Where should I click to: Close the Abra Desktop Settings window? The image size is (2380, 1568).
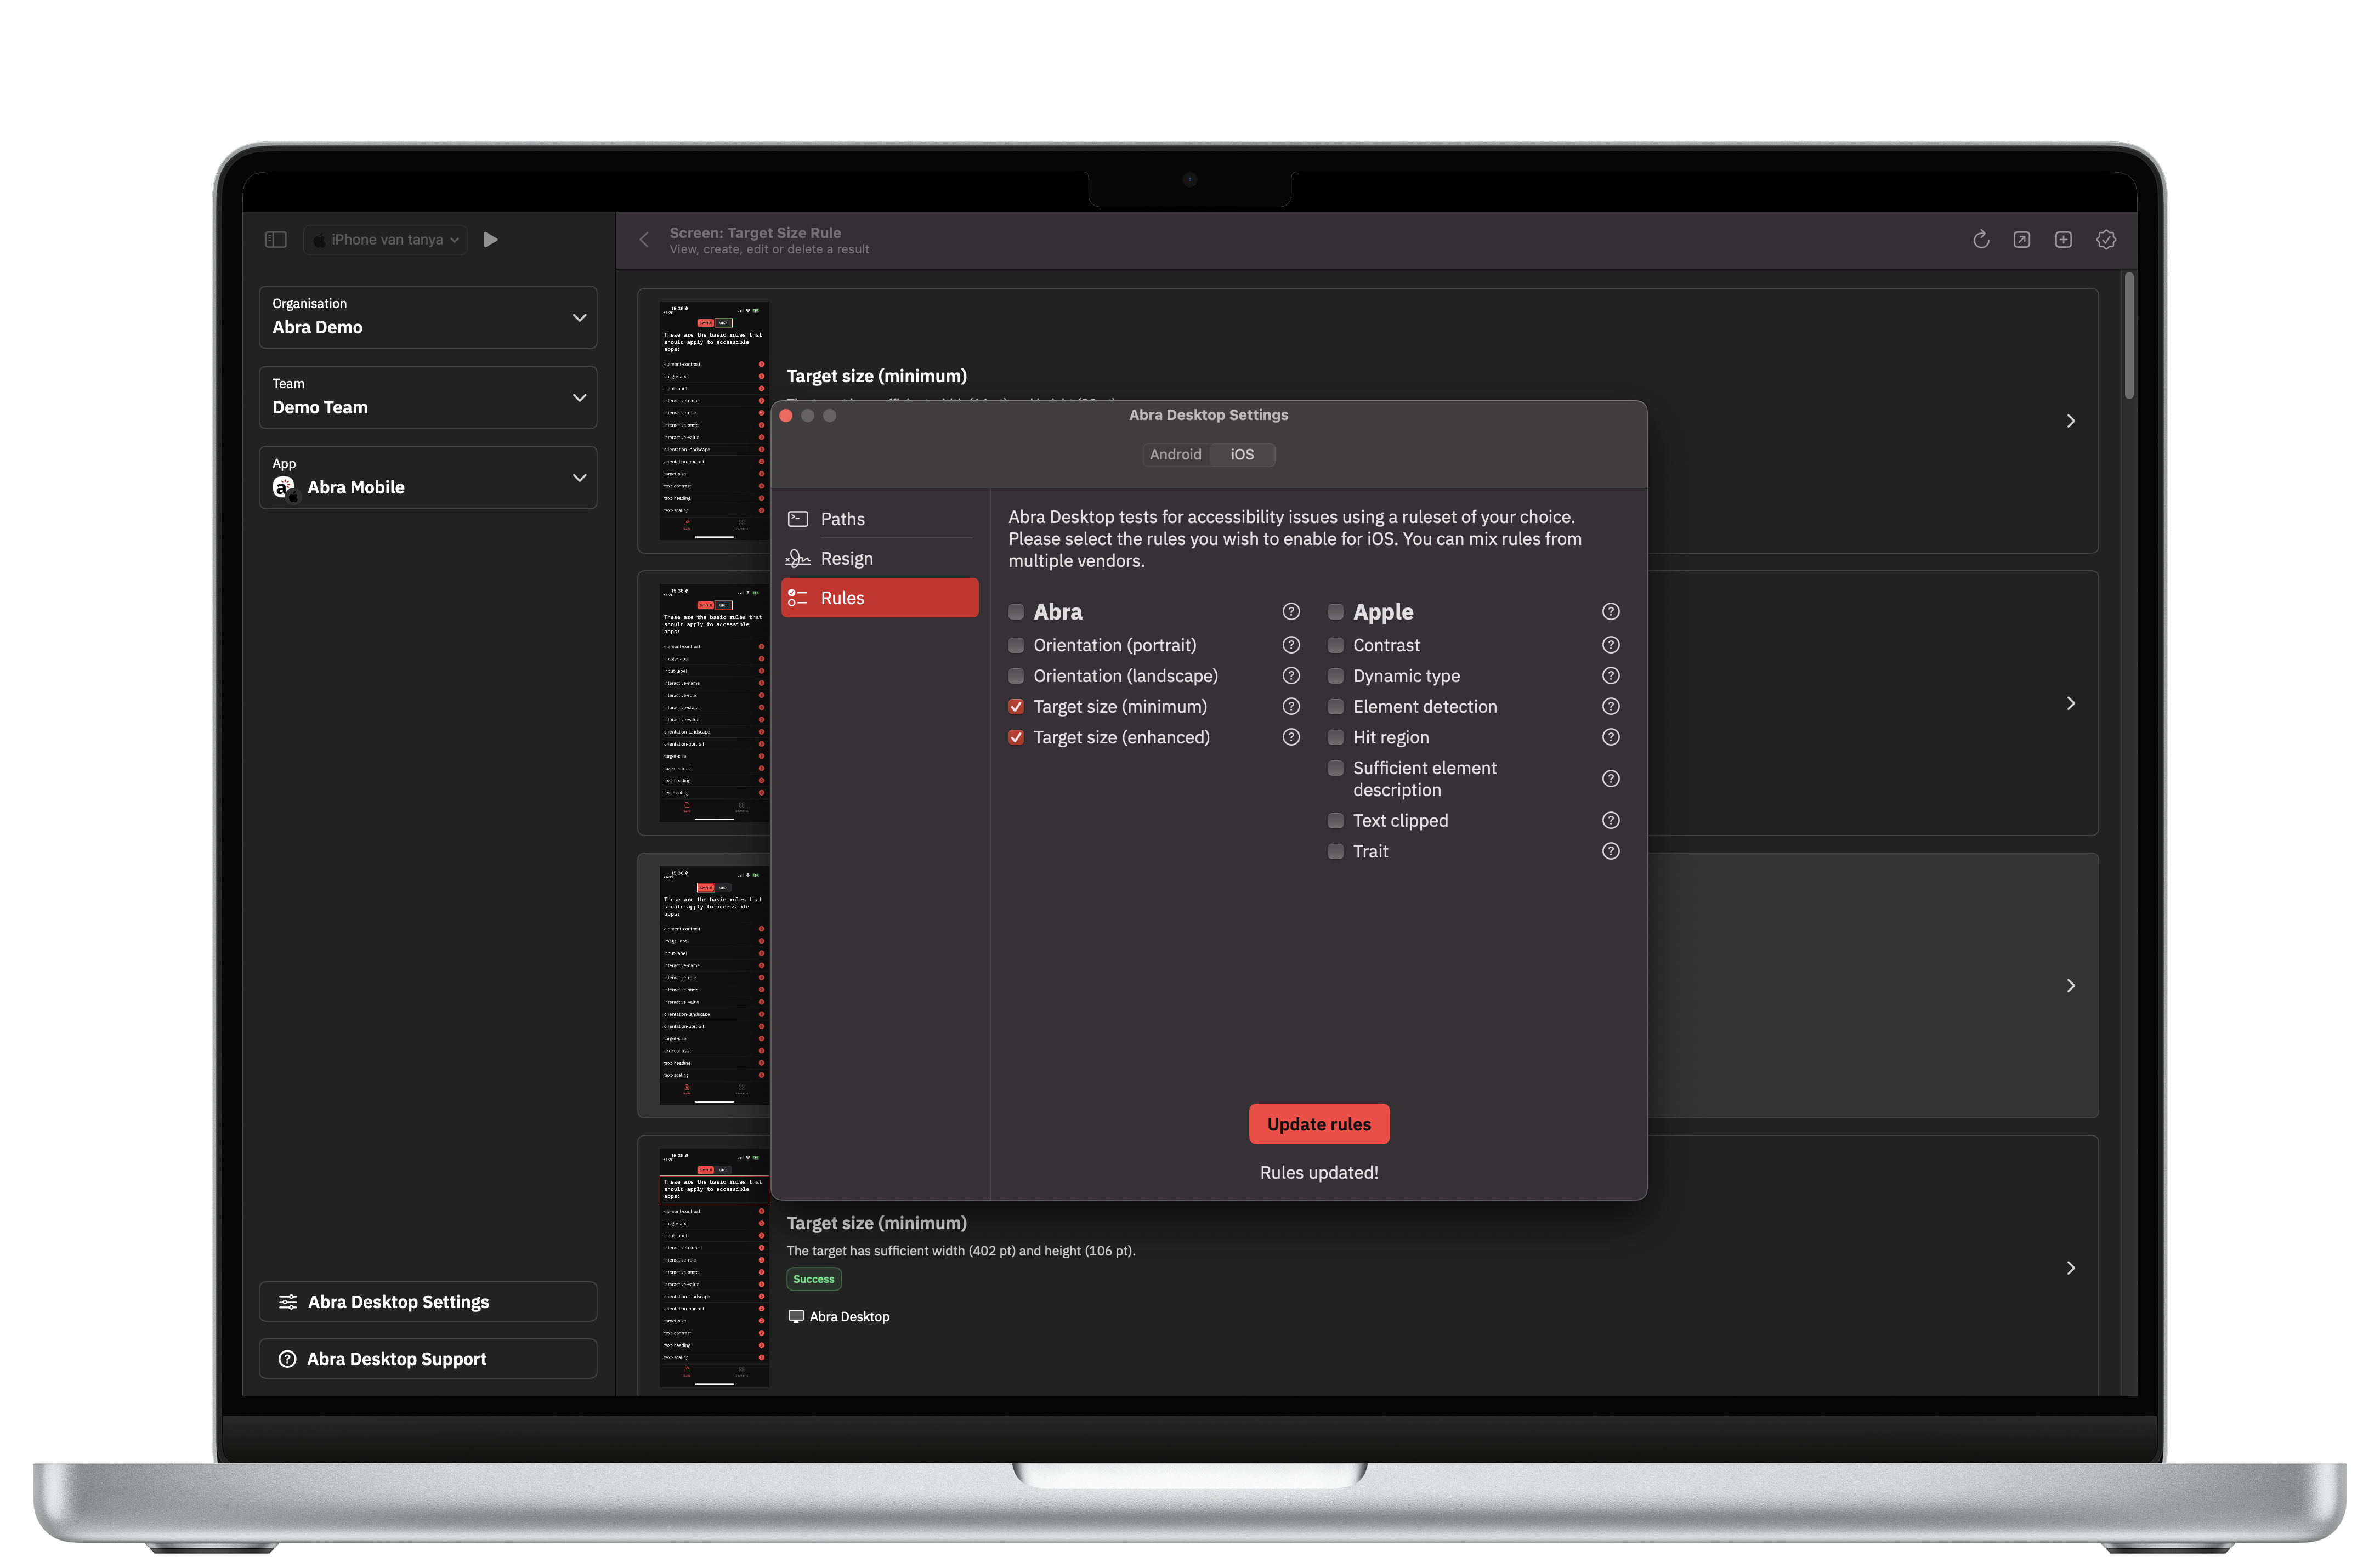click(x=786, y=415)
